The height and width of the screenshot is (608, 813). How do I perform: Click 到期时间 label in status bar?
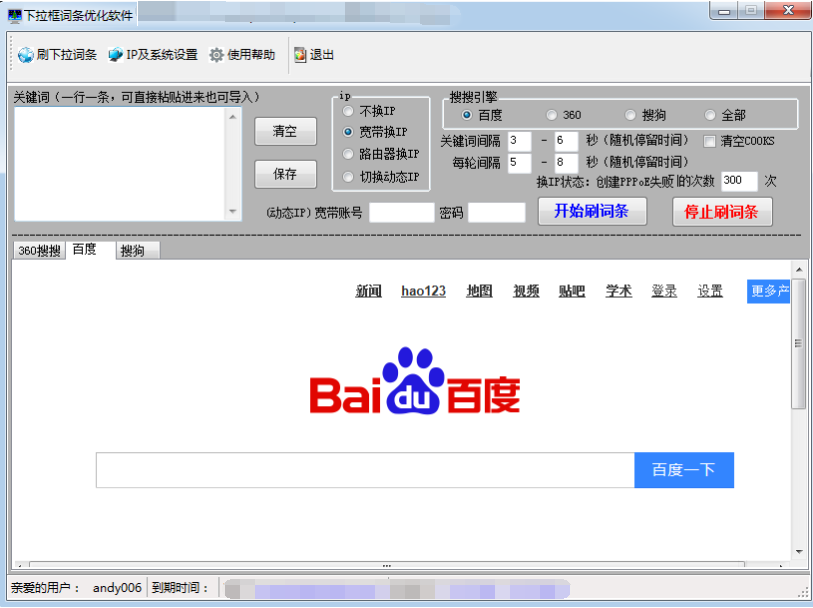click(x=179, y=588)
